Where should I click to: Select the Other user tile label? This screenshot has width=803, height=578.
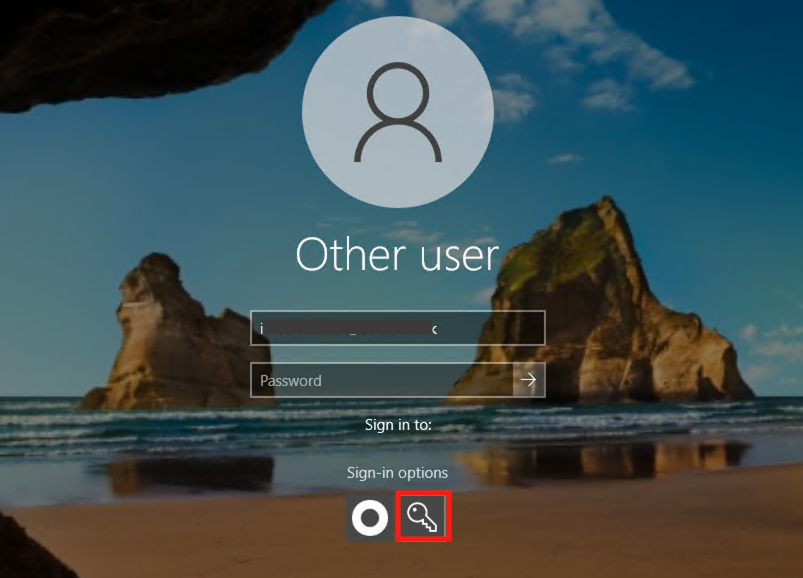pos(398,255)
